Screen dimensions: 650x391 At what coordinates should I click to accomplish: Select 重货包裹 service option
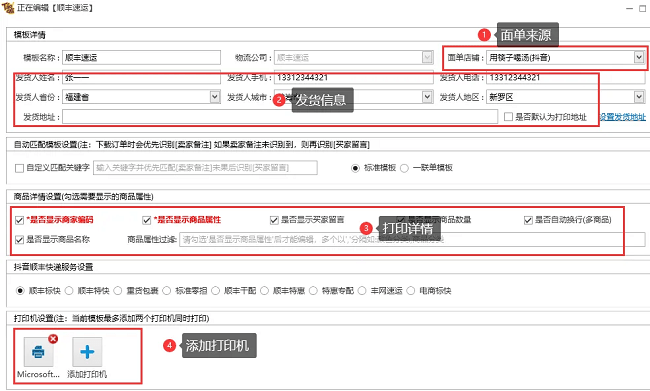tap(118, 291)
